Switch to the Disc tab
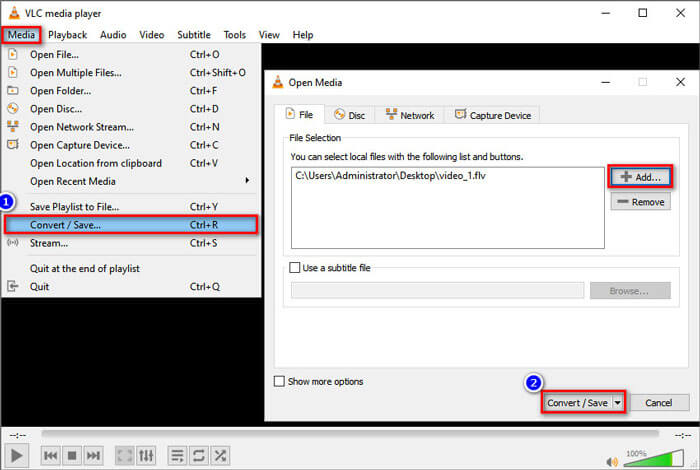Viewport: 700px width, 470px height. point(350,116)
